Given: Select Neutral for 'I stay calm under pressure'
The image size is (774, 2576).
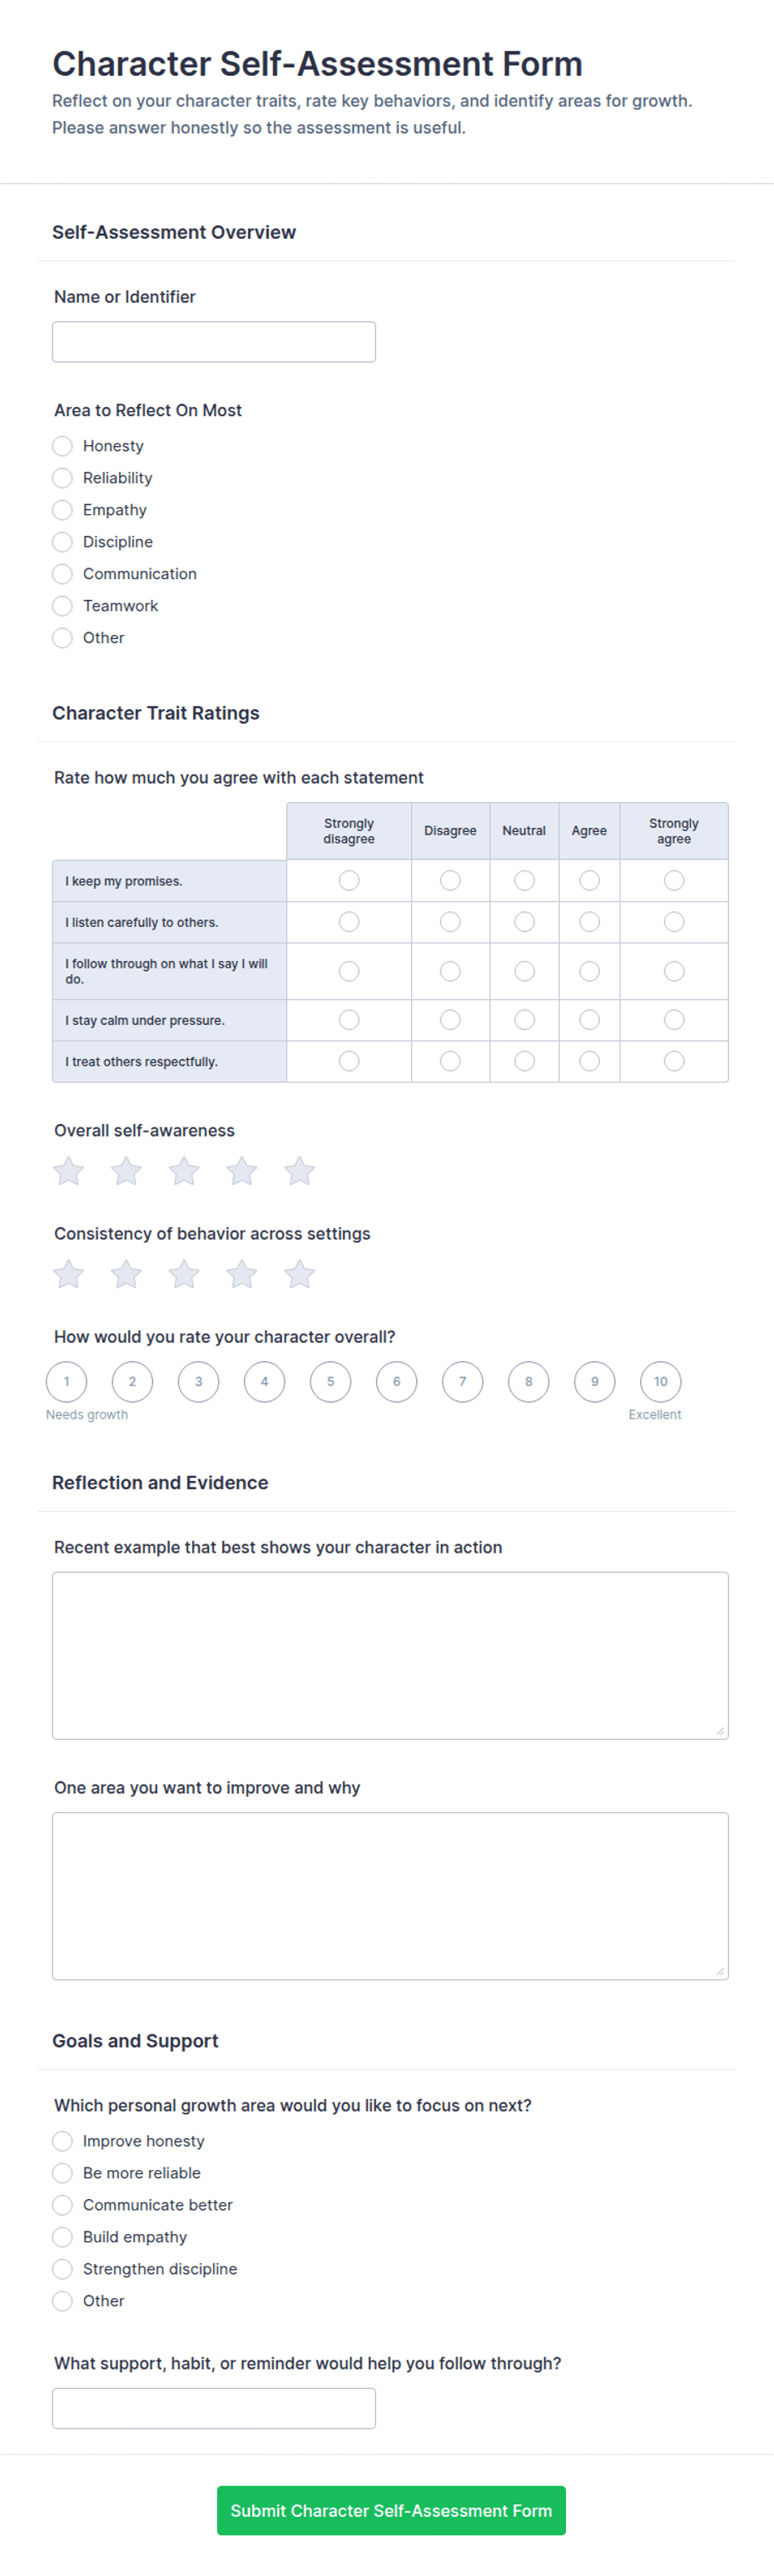Looking at the screenshot, I should pos(524,1020).
